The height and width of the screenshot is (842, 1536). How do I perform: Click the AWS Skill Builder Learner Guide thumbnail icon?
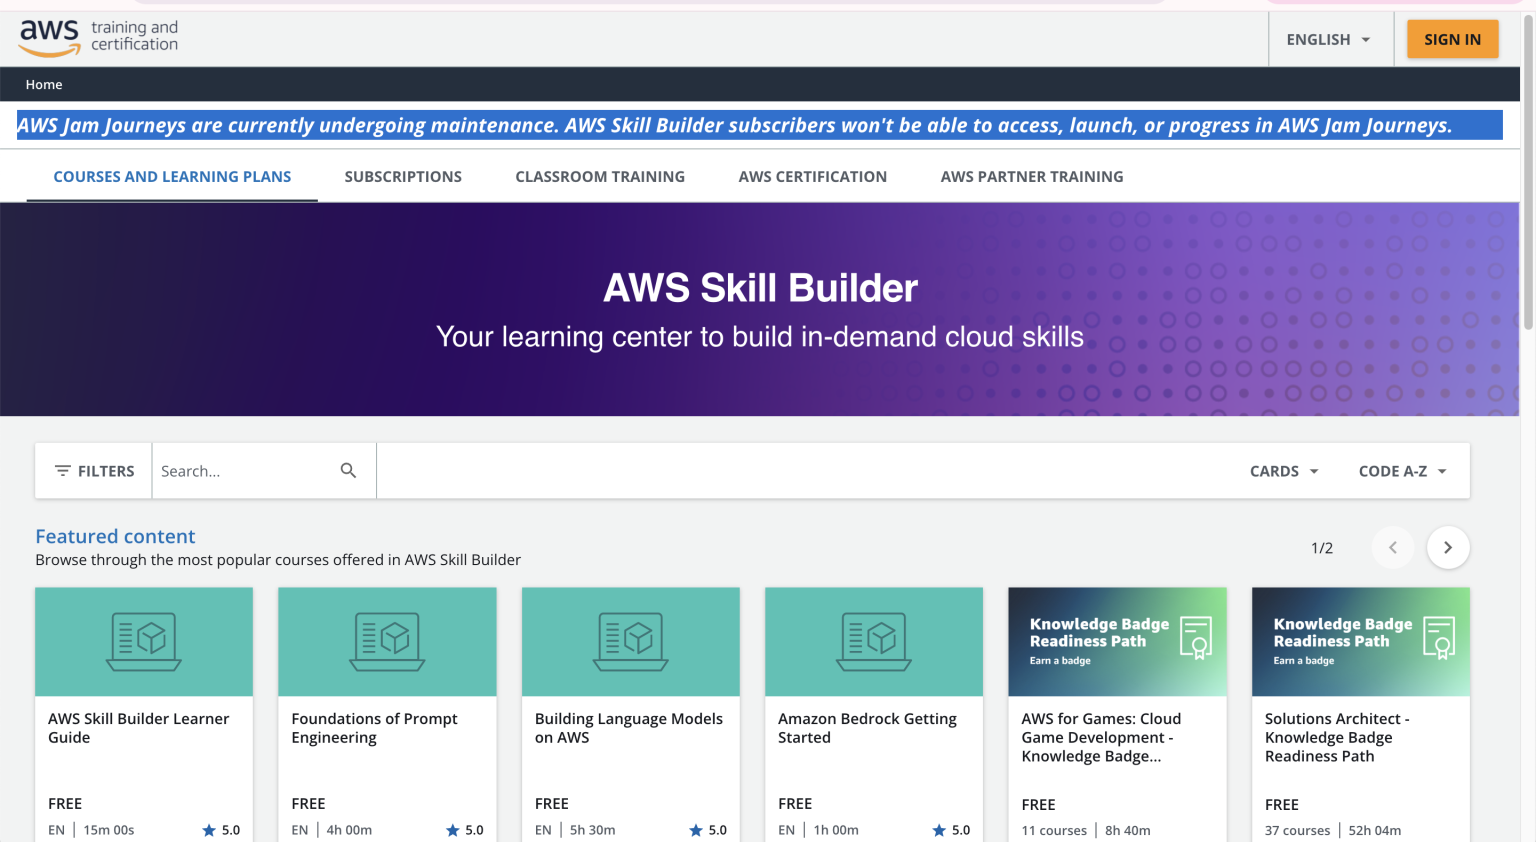[143, 641]
